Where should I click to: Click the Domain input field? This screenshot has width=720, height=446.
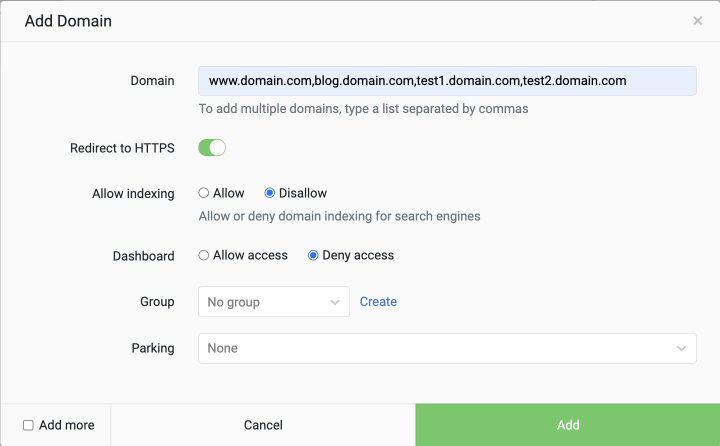coord(447,81)
